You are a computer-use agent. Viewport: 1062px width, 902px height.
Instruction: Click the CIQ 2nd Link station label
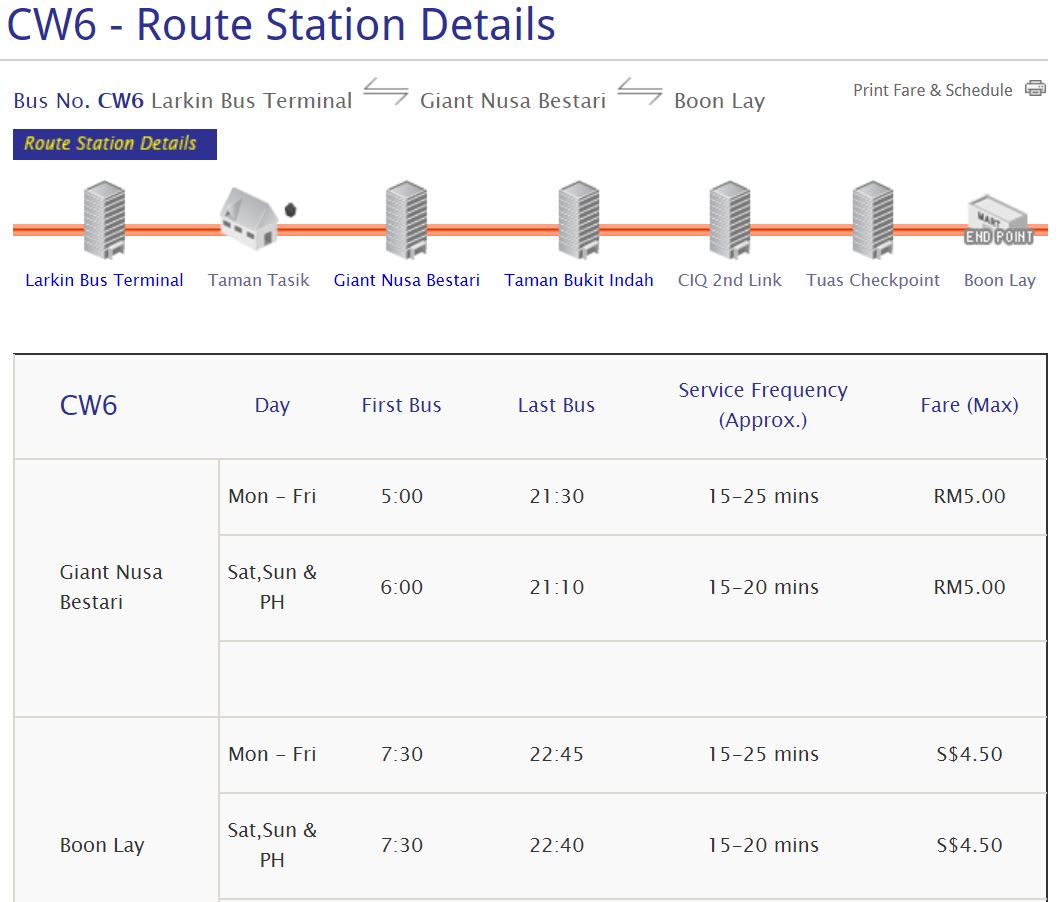pos(730,280)
